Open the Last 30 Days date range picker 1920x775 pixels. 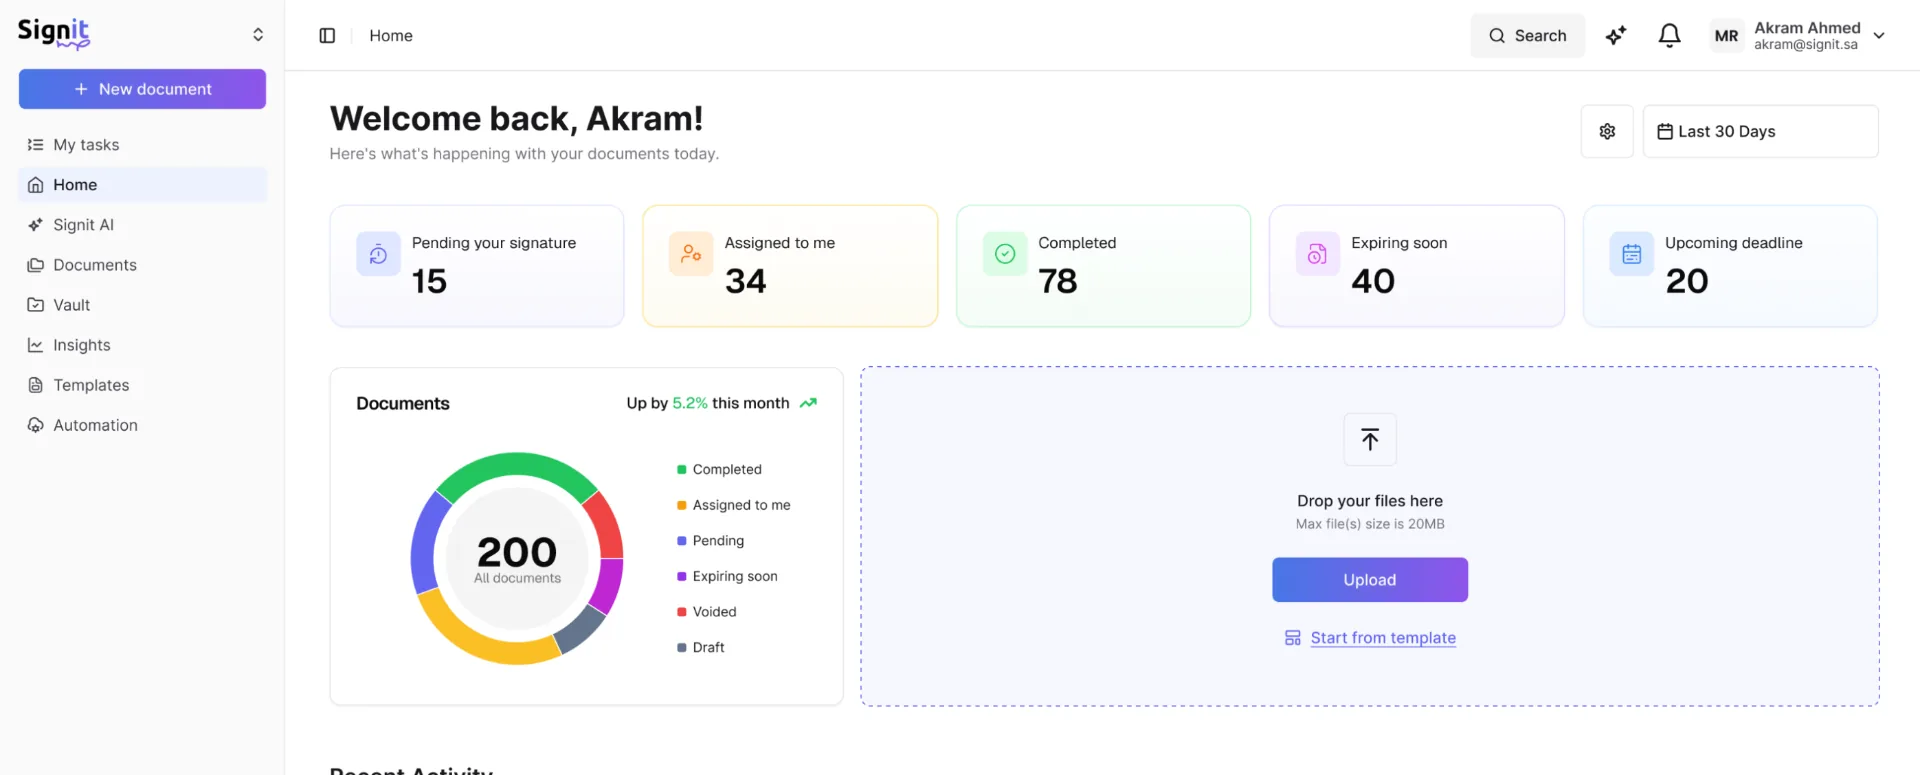click(x=1760, y=132)
